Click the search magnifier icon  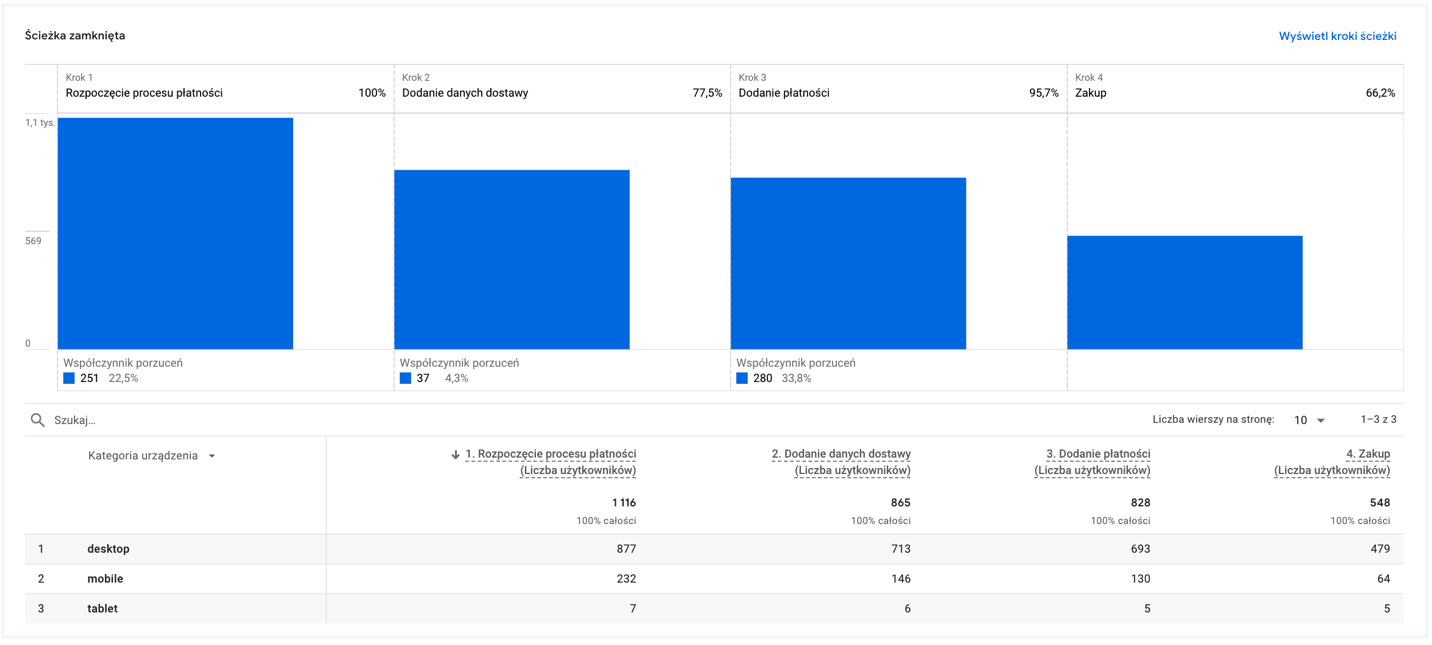coord(38,420)
